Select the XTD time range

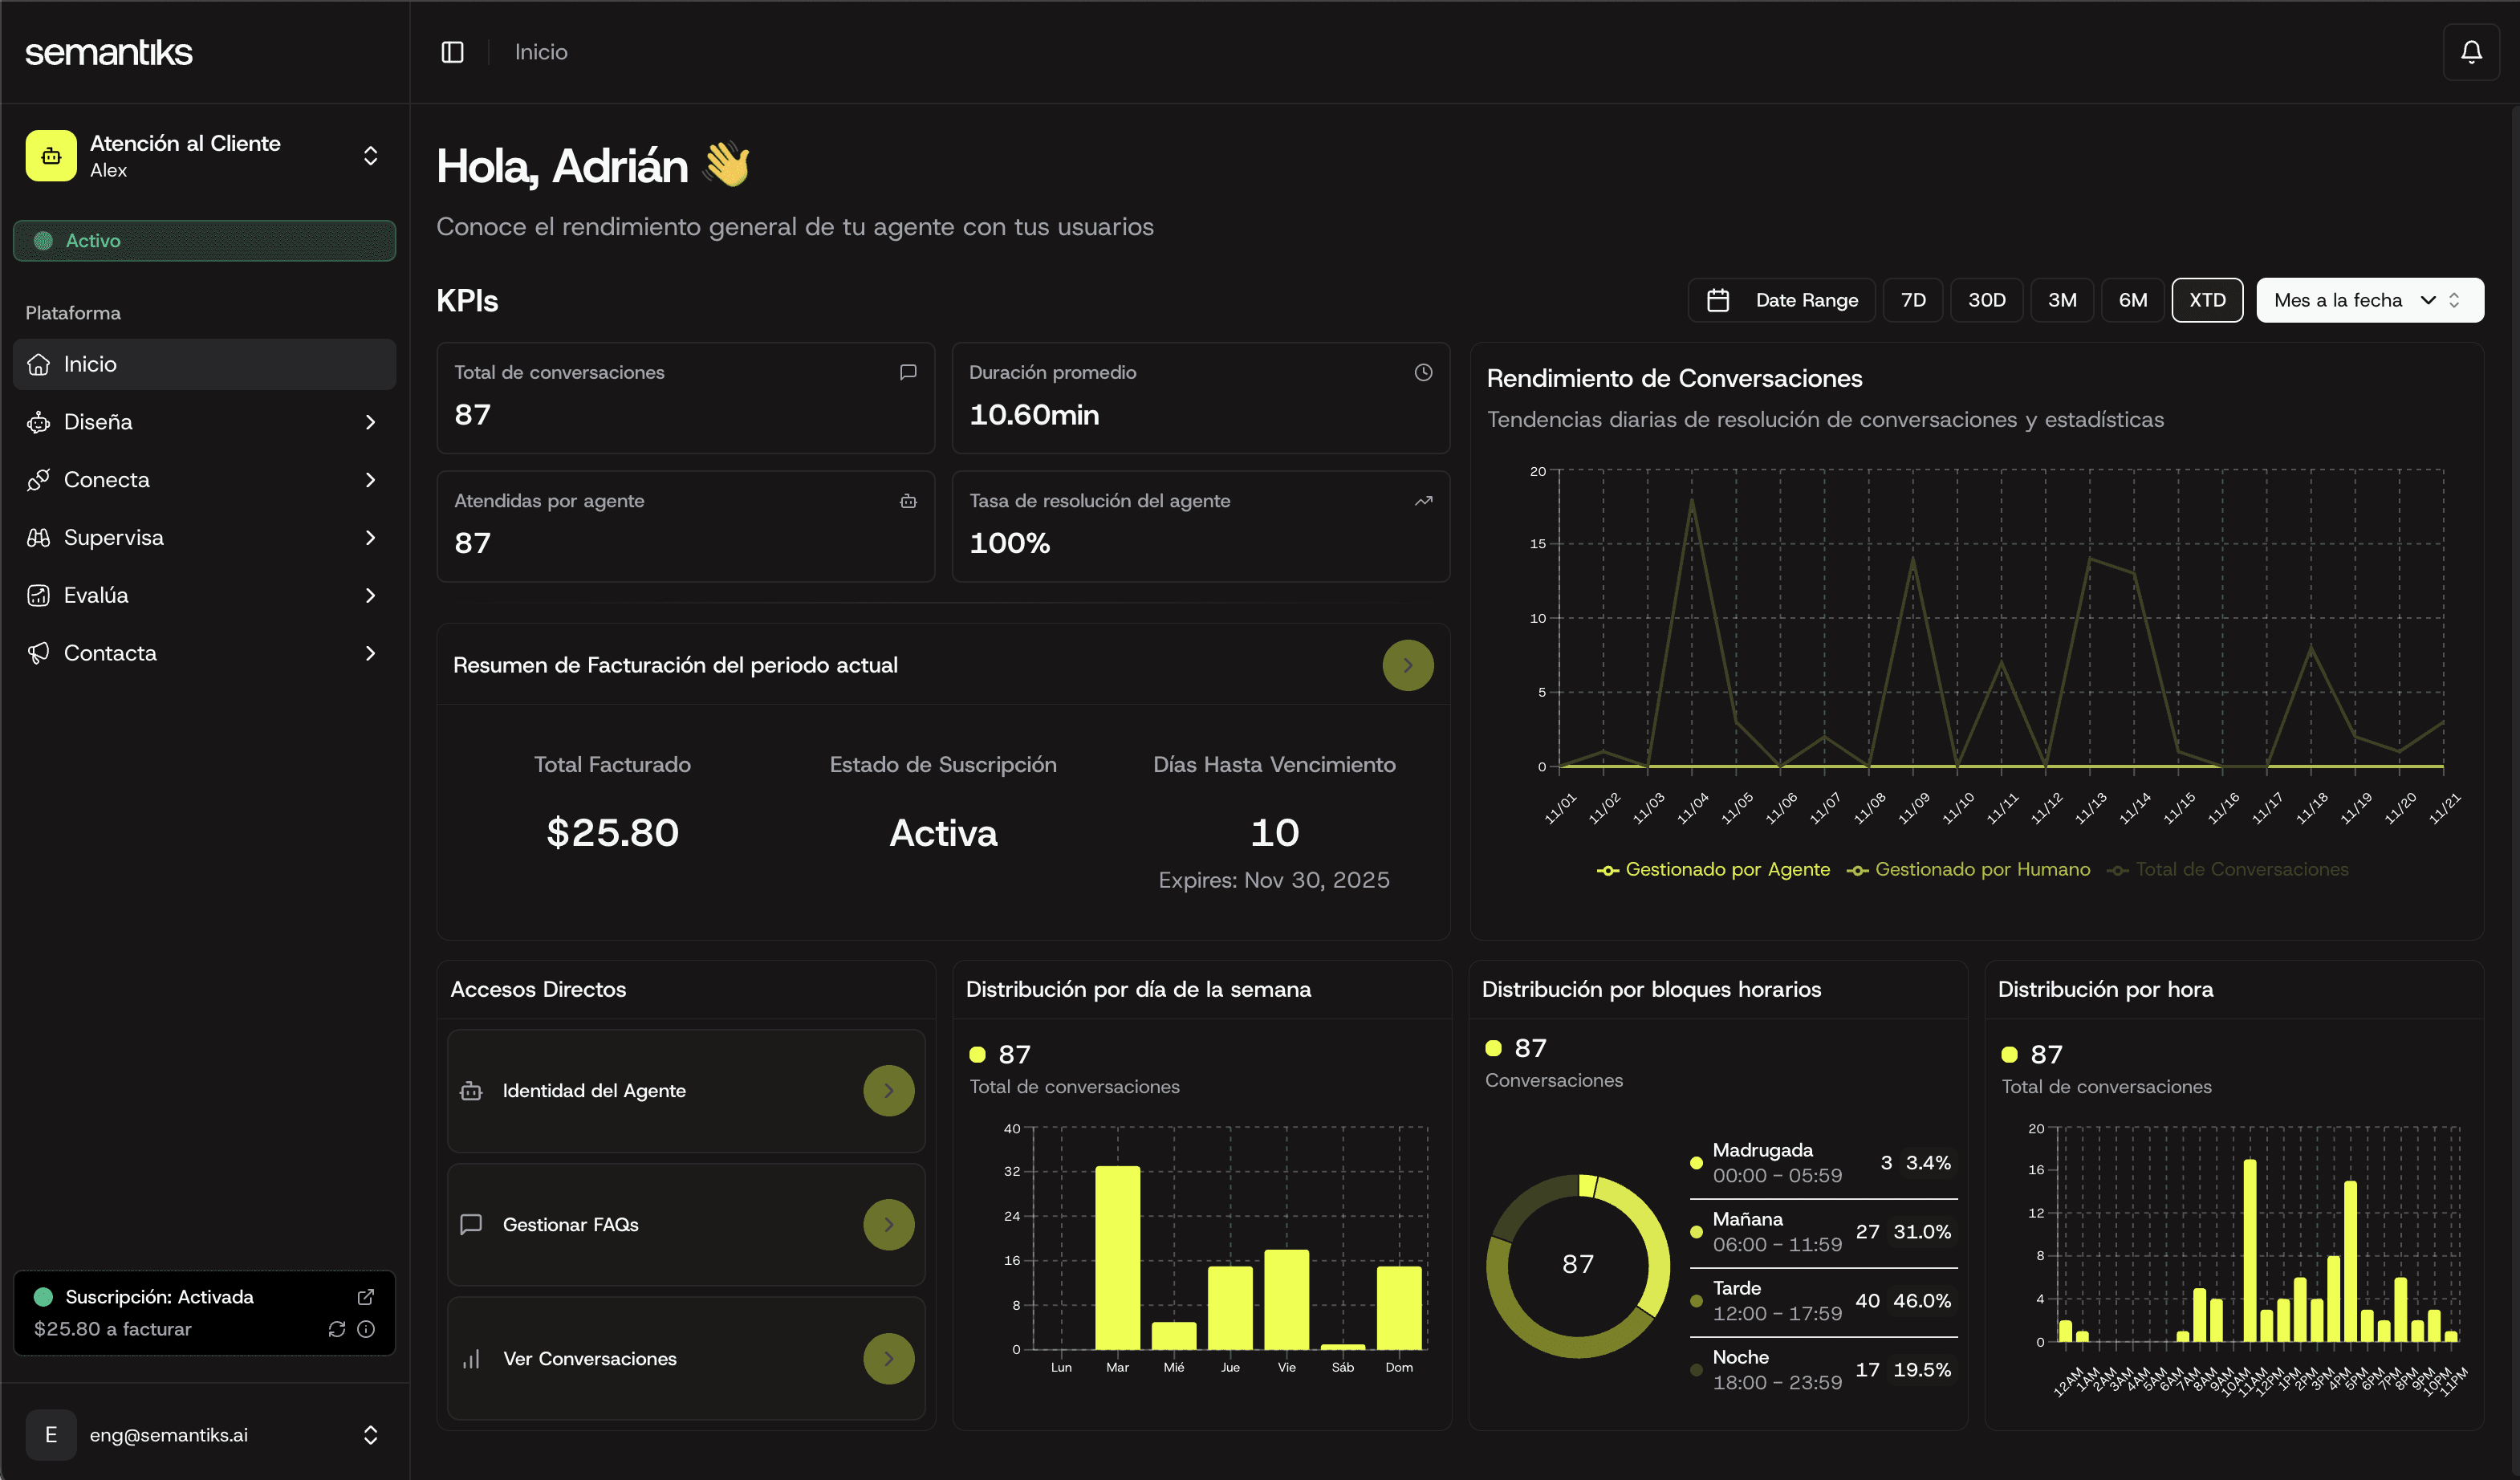[2207, 300]
